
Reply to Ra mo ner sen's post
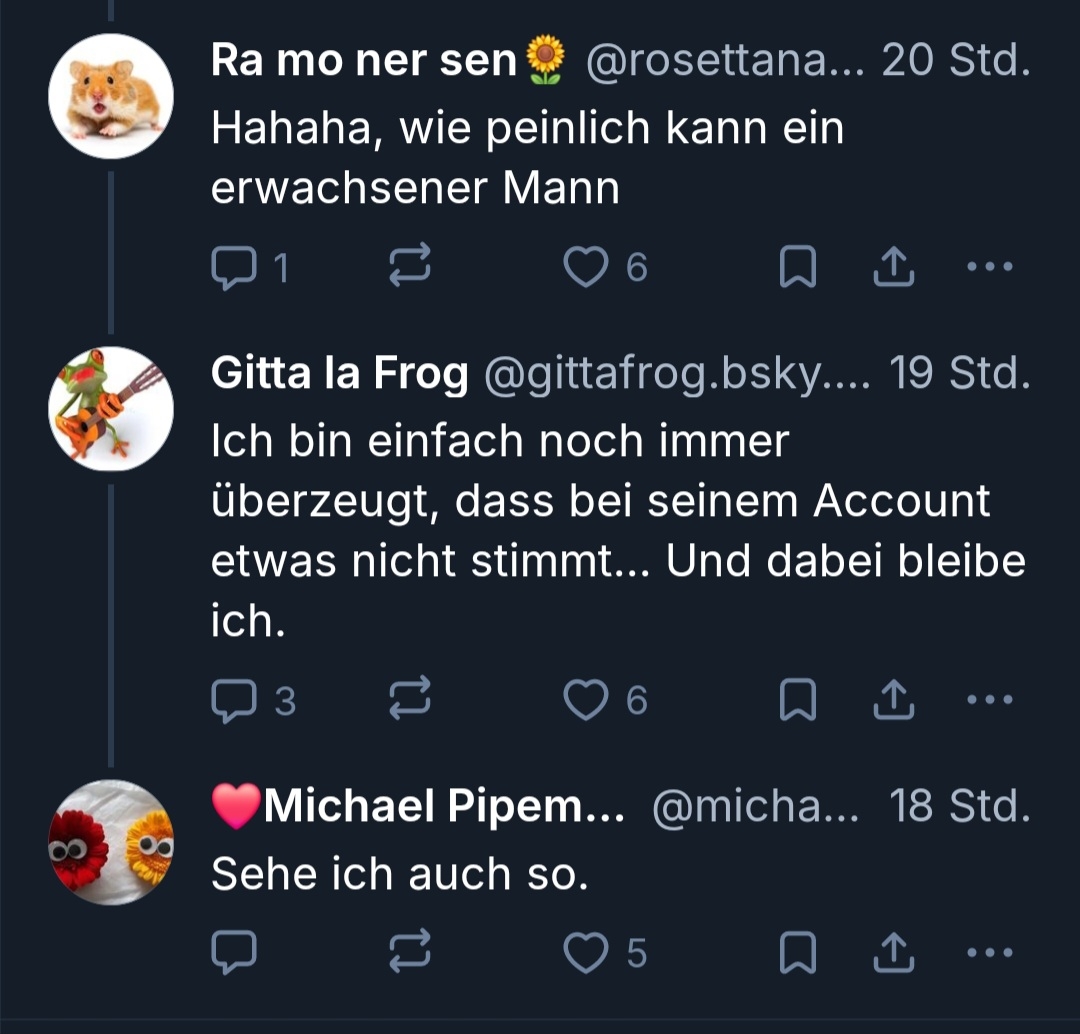pyautogui.click(x=234, y=267)
